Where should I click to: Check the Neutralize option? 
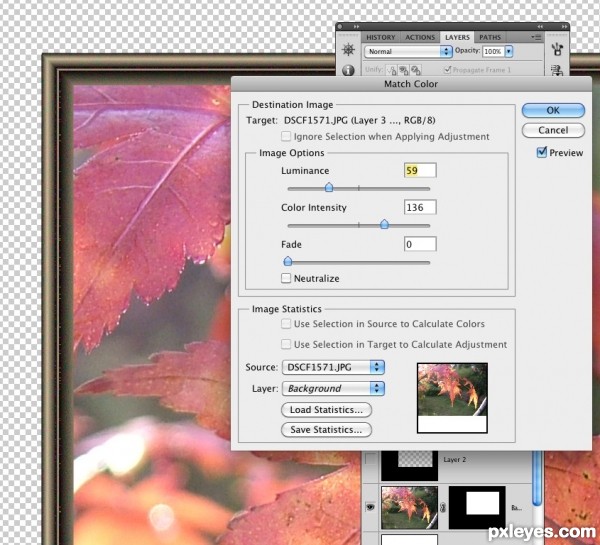(x=286, y=278)
